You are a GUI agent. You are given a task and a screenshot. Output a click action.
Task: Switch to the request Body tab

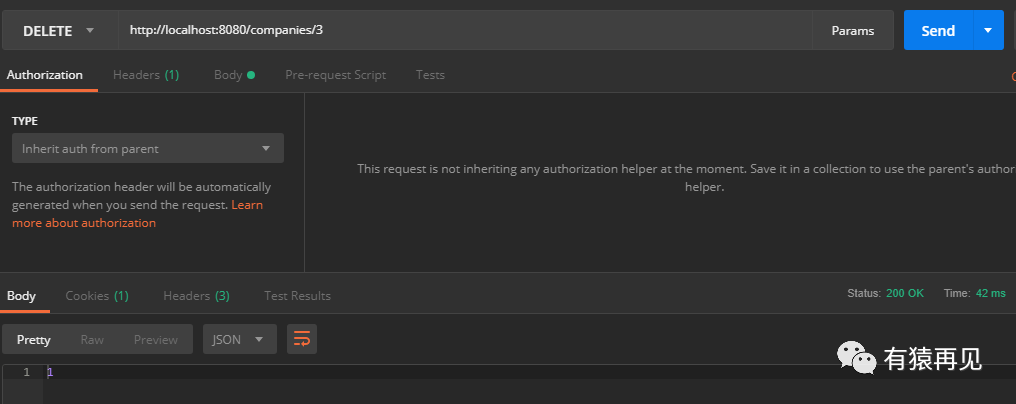coord(234,75)
